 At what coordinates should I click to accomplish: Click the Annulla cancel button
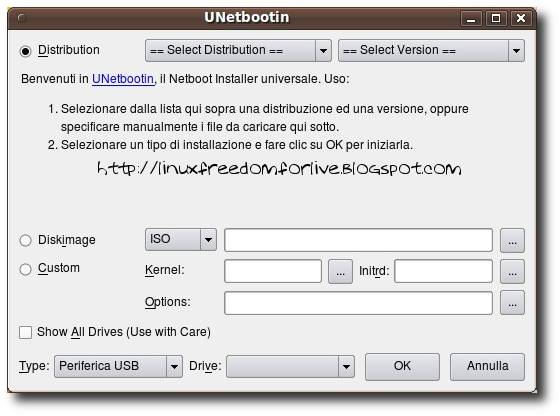coord(488,367)
